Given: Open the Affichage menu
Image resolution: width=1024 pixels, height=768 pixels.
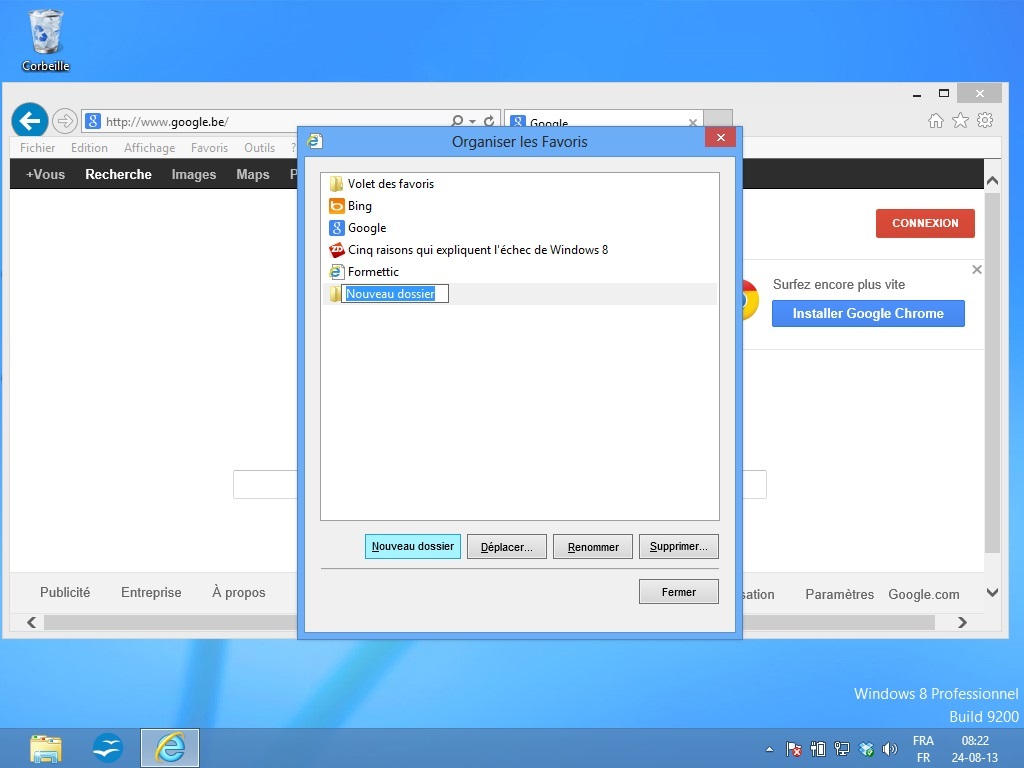Looking at the screenshot, I should (150, 148).
